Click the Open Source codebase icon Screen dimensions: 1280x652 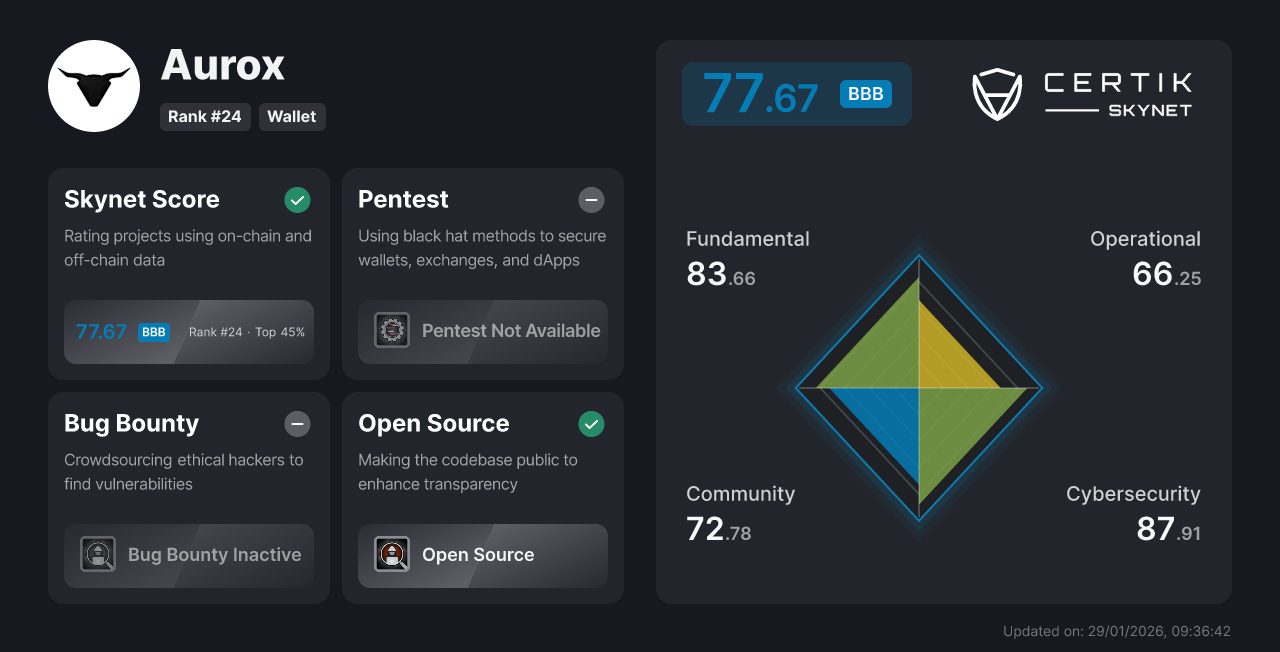coord(391,554)
